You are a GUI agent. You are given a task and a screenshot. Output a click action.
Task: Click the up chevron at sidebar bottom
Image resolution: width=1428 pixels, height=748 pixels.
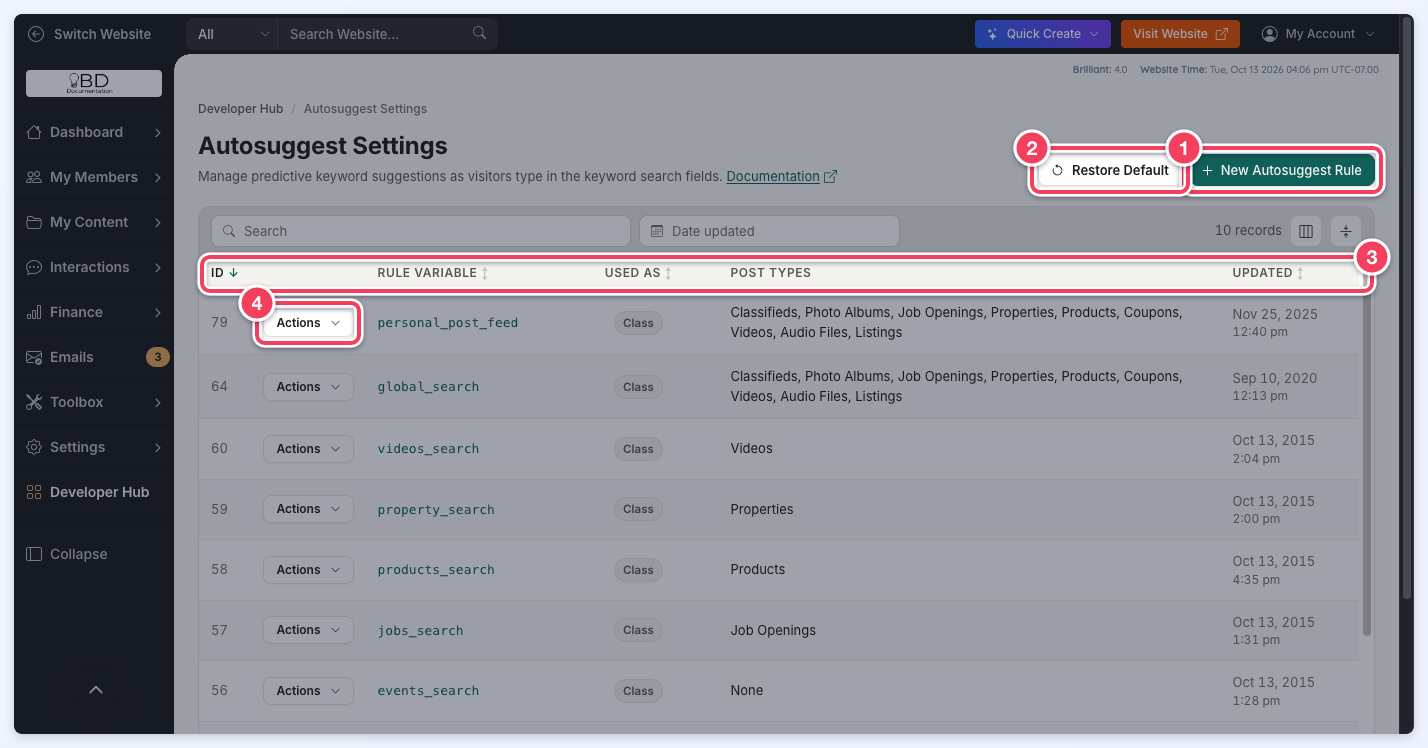coord(96,690)
